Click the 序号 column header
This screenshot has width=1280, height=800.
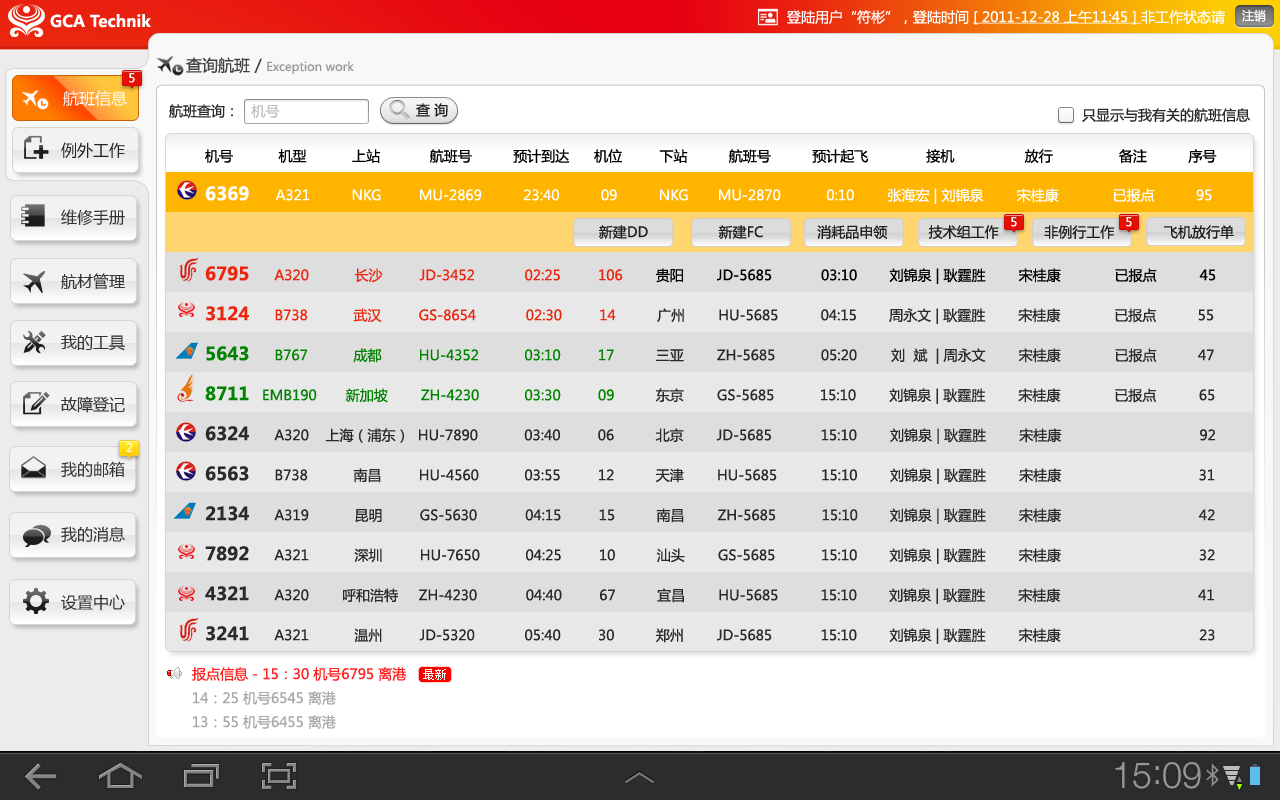1202,156
